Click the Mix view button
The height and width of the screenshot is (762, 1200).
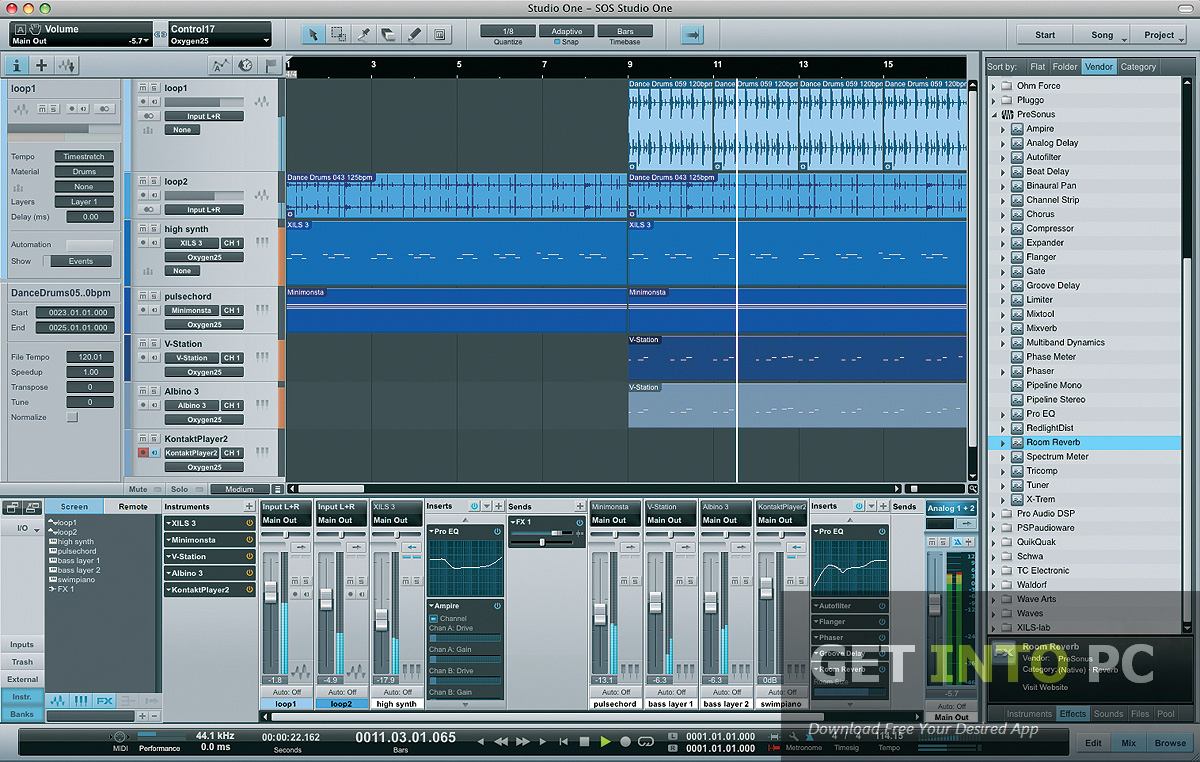[x=1128, y=743]
